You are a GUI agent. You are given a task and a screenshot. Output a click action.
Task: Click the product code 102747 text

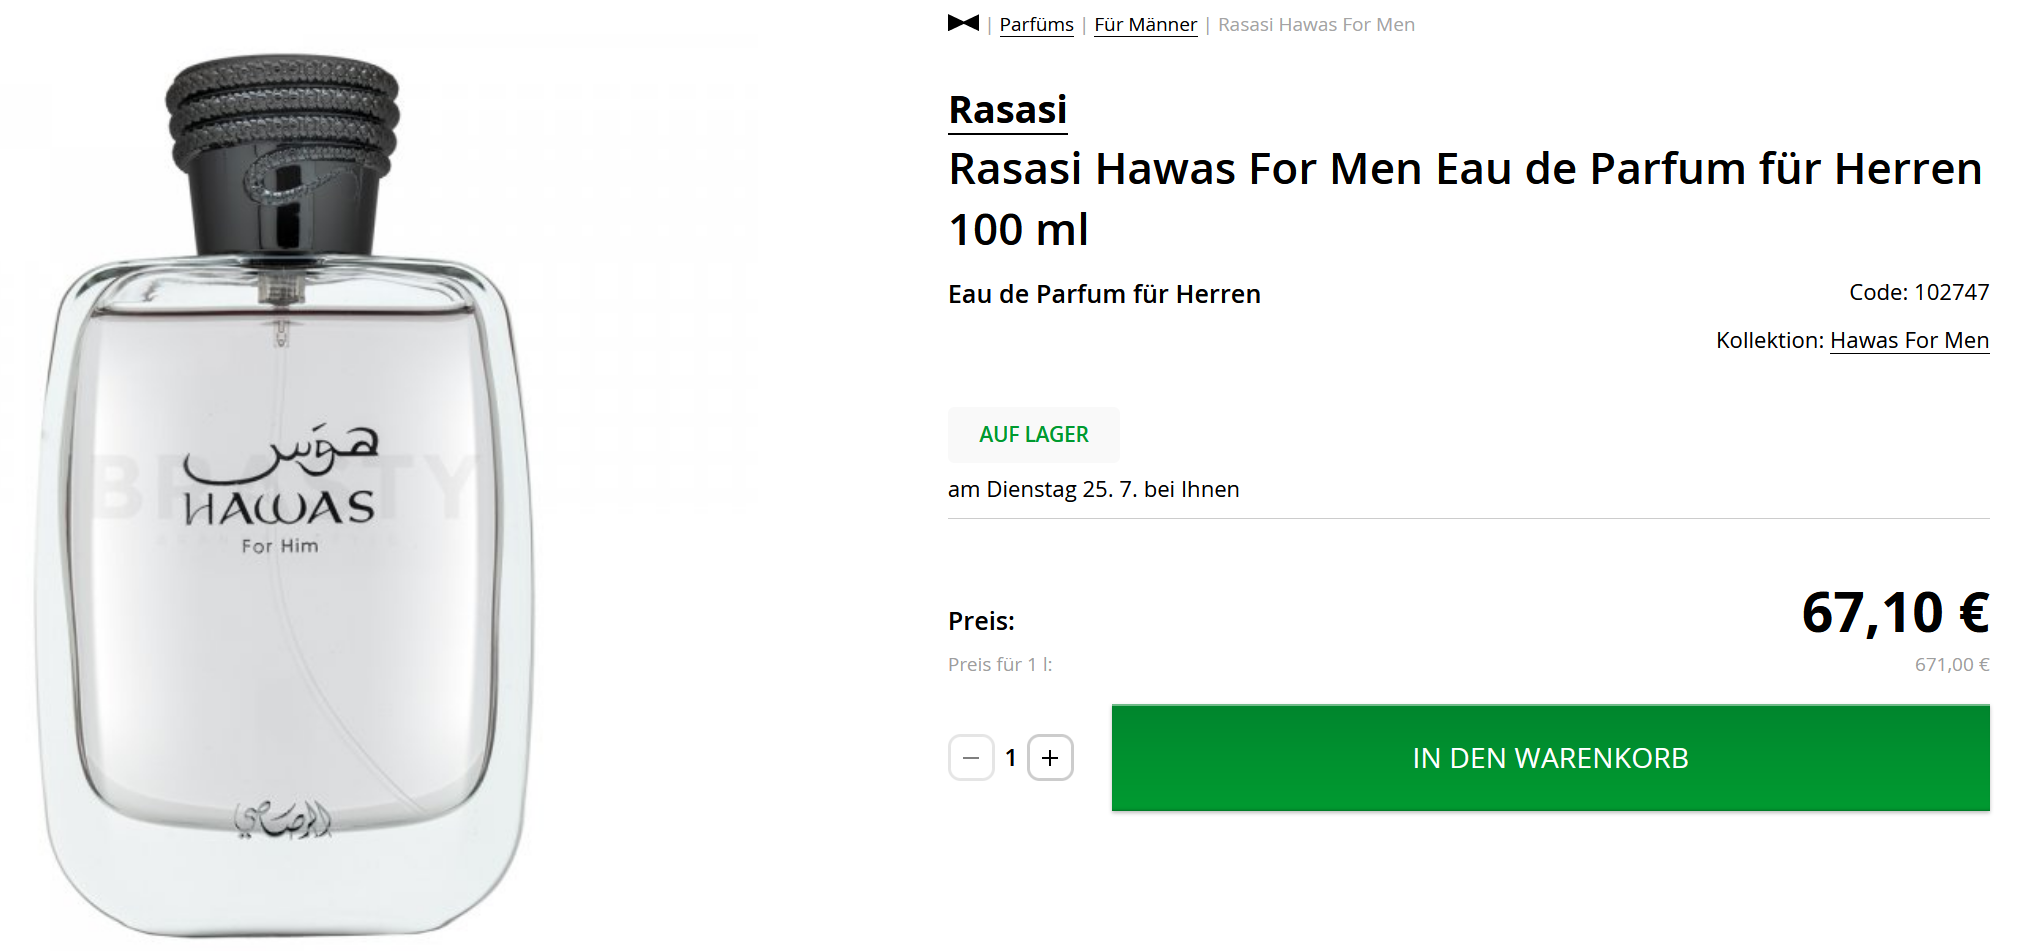[x=1918, y=293]
